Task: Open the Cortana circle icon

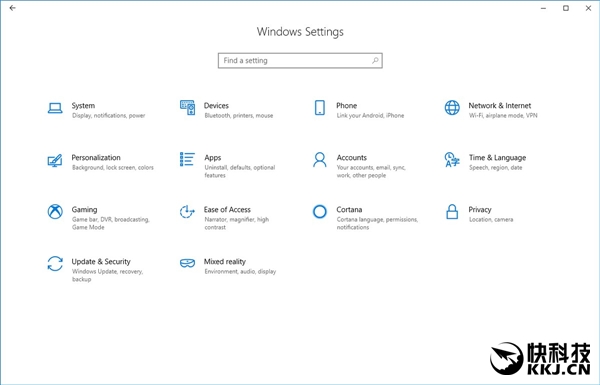Action: (320, 211)
